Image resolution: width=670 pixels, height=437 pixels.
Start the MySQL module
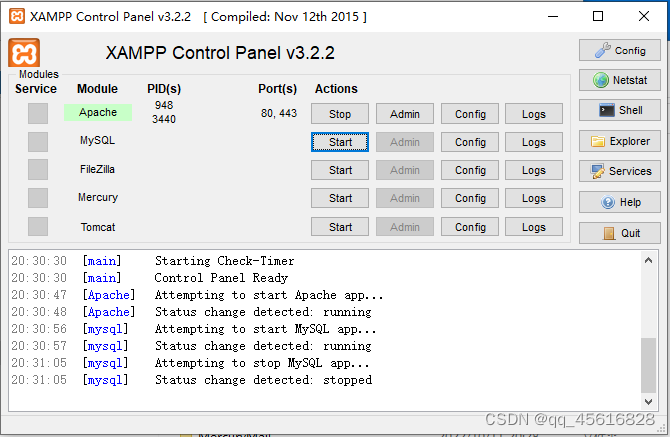pos(340,142)
